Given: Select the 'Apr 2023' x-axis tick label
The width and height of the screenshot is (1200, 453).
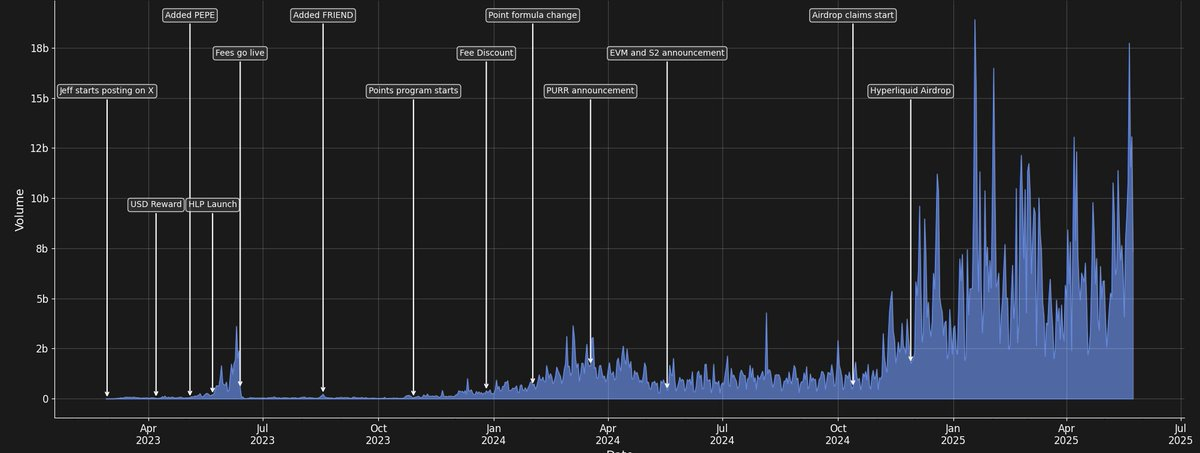Looking at the screenshot, I should coord(148,433).
